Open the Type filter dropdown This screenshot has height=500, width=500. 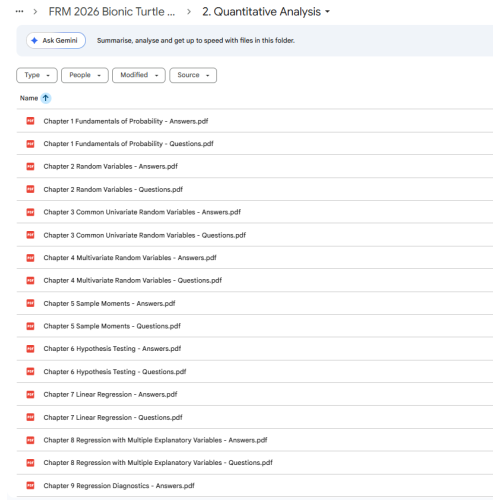[37, 75]
